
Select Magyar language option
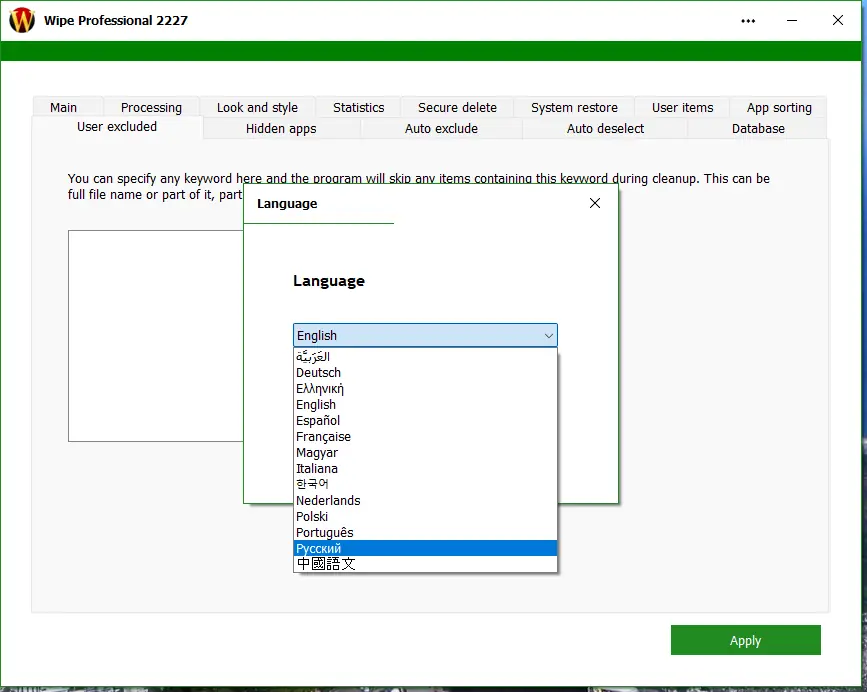tap(425, 453)
